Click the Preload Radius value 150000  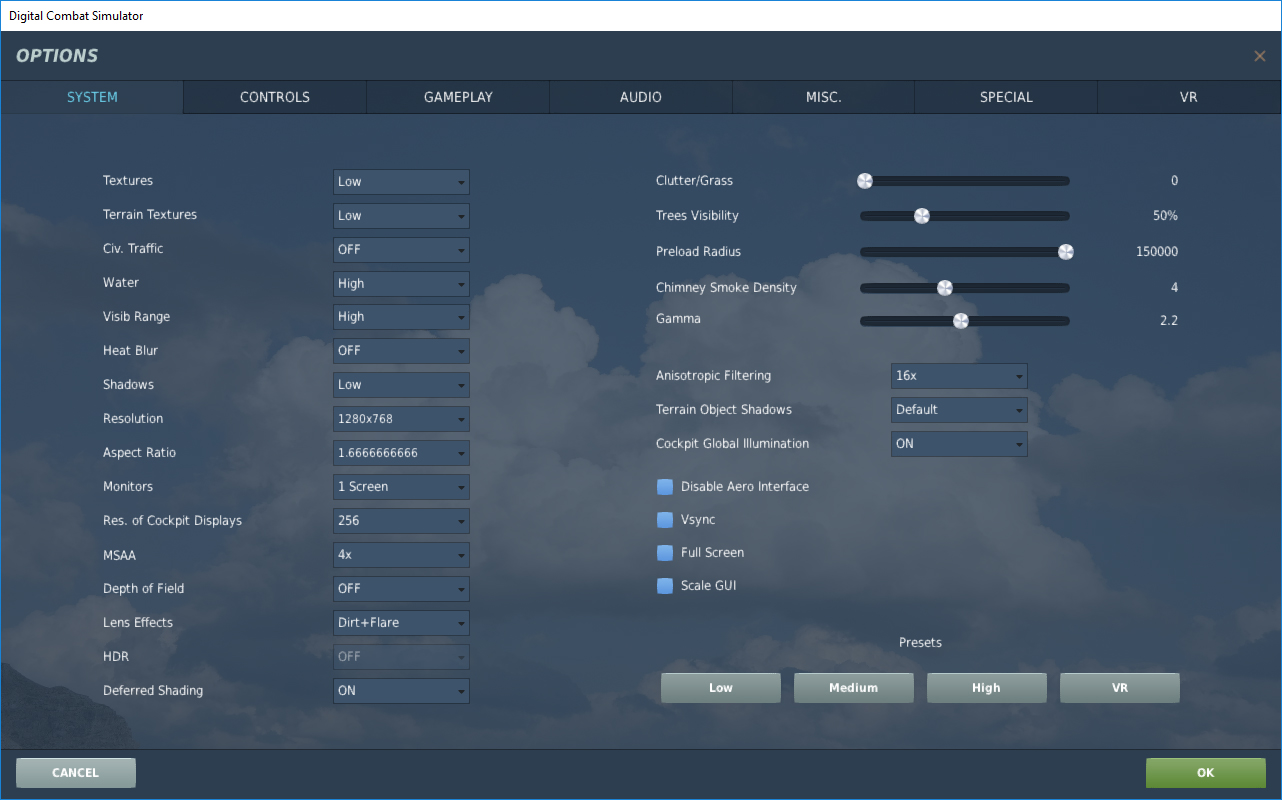[1157, 252]
